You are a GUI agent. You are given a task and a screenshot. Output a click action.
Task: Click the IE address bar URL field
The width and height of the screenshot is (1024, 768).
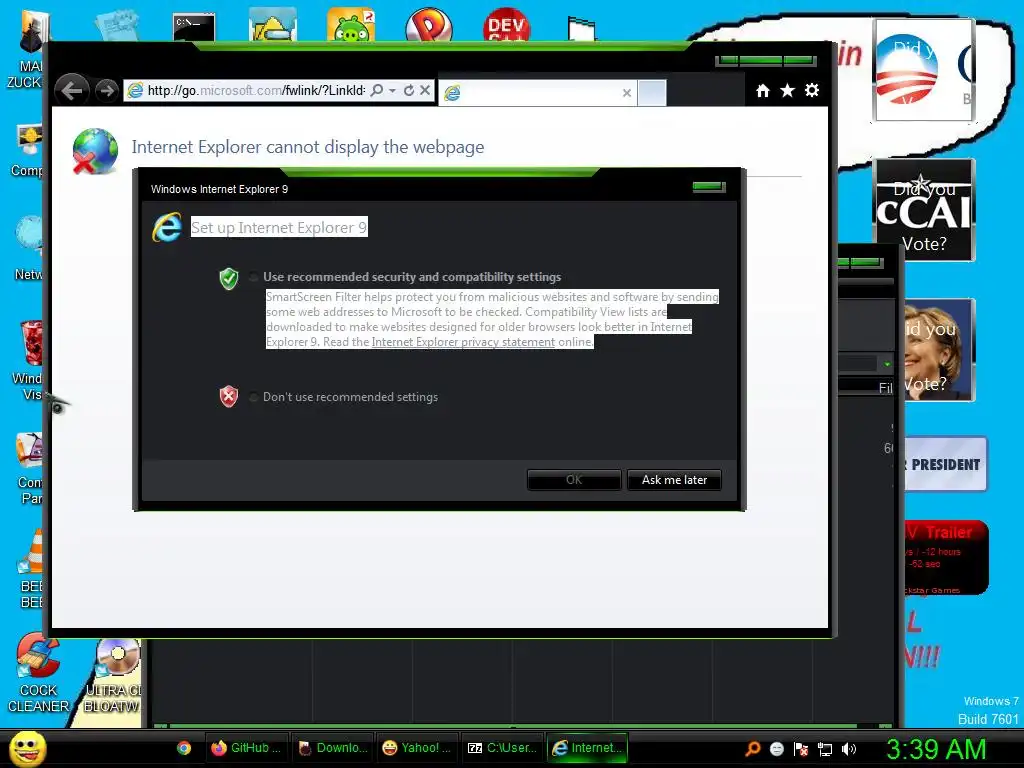point(256,90)
